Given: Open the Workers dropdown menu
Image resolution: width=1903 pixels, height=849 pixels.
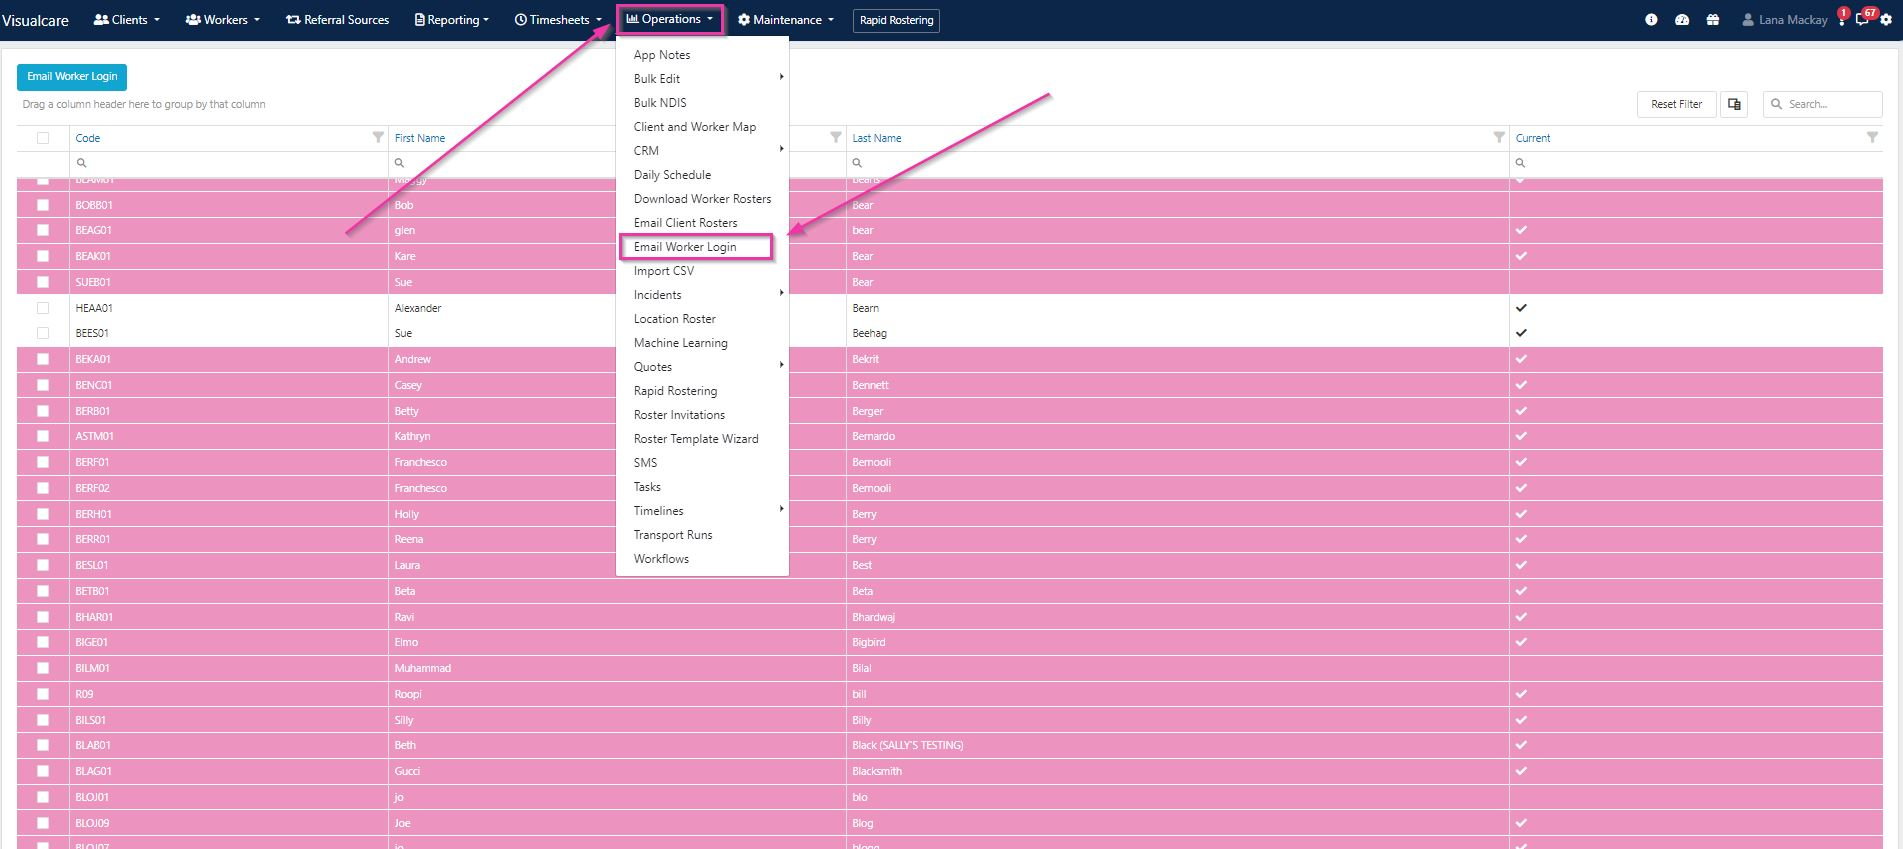Looking at the screenshot, I should click(x=222, y=20).
